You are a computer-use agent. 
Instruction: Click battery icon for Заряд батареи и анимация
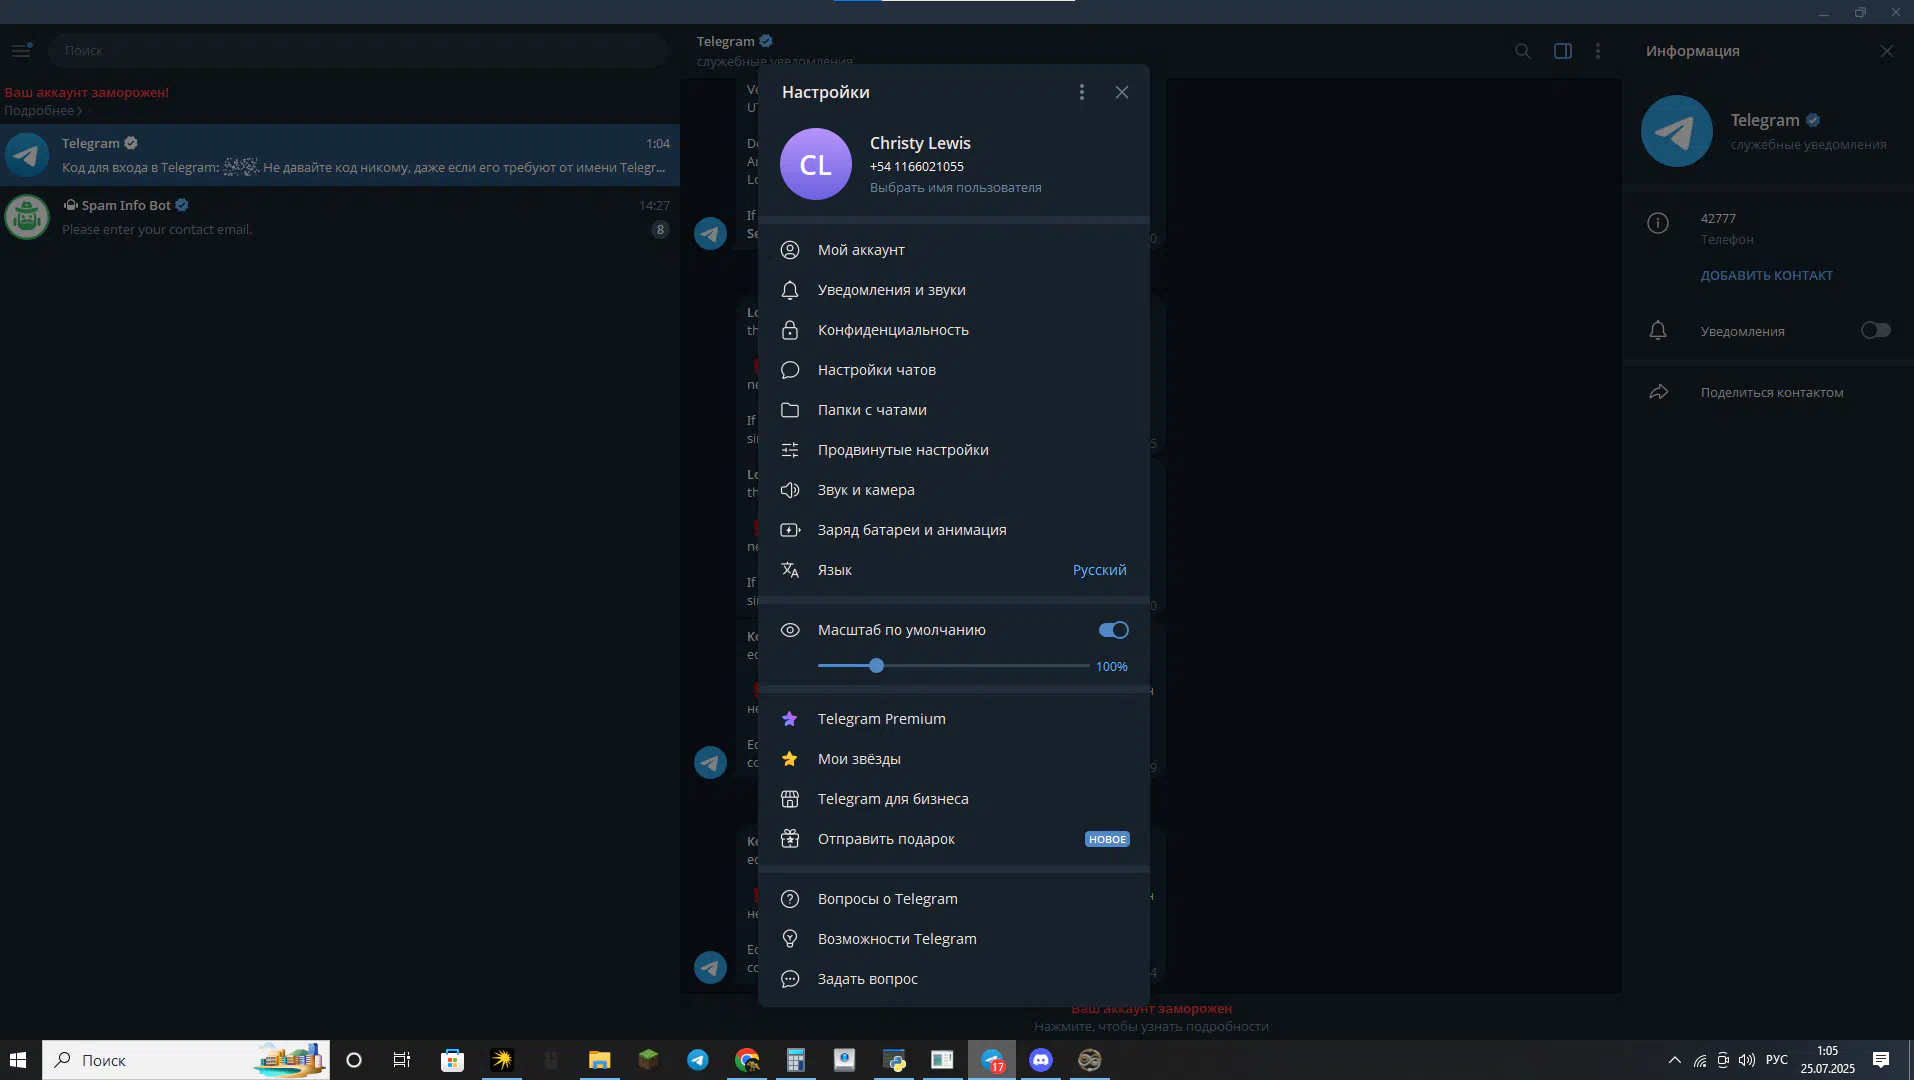click(790, 530)
